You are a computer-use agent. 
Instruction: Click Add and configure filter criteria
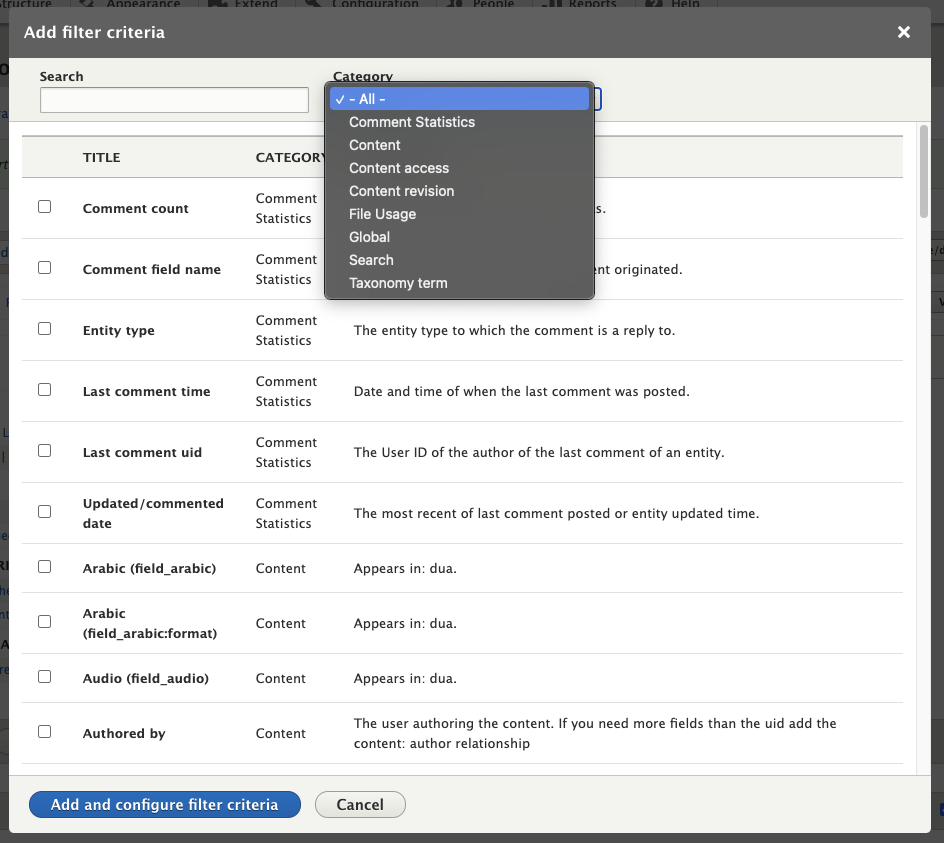tap(165, 804)
